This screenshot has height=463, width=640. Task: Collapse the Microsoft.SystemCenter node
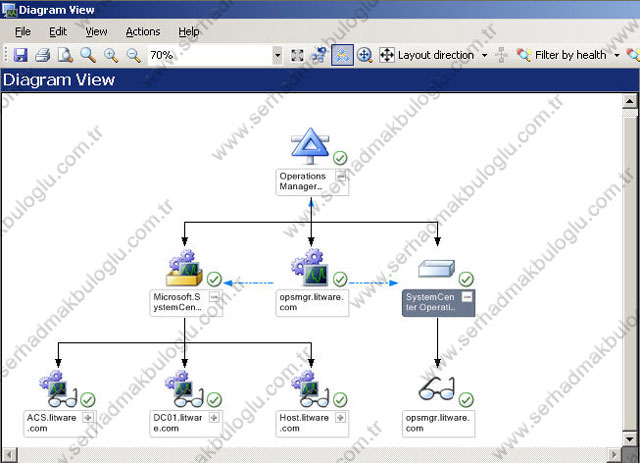coord(214,297)
